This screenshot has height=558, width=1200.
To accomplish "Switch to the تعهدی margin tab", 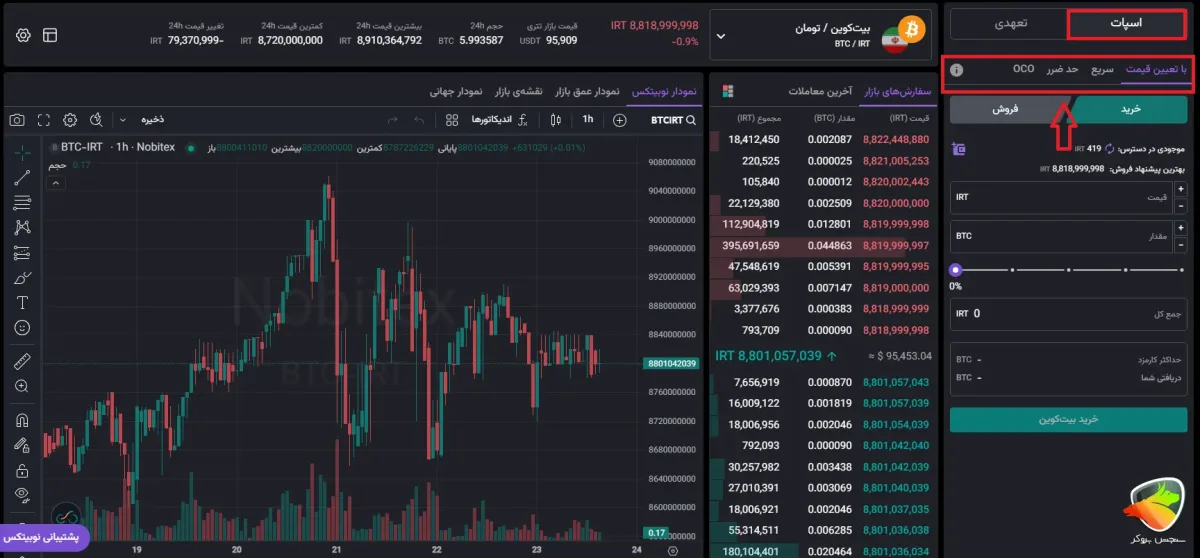I will [x=1009, y=23].
